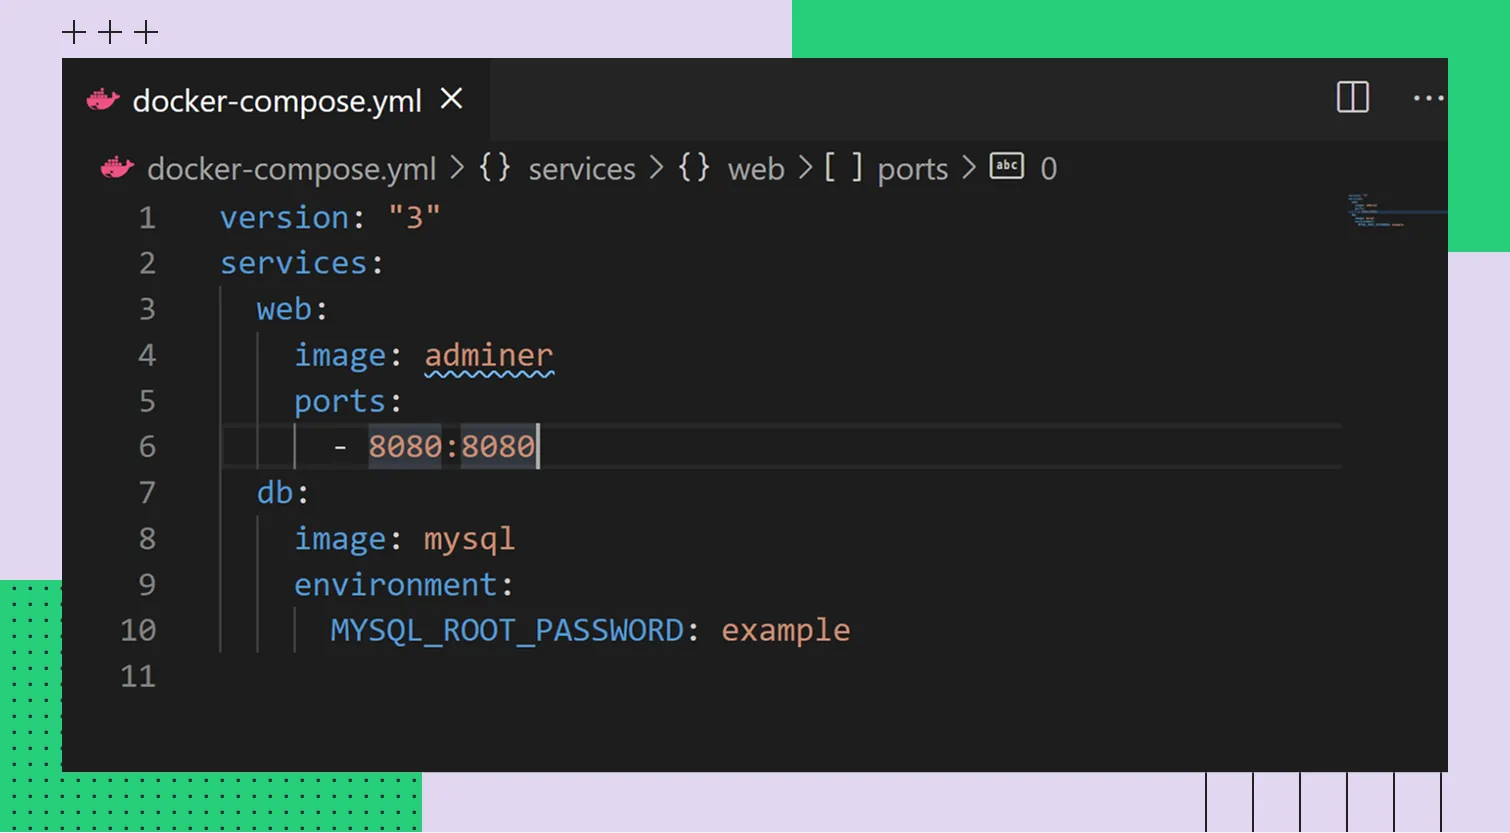This screenshot has height=833, width=1510.
Task: Click the Docker whale icon in breadcrumb
Action: coord(117,168)
